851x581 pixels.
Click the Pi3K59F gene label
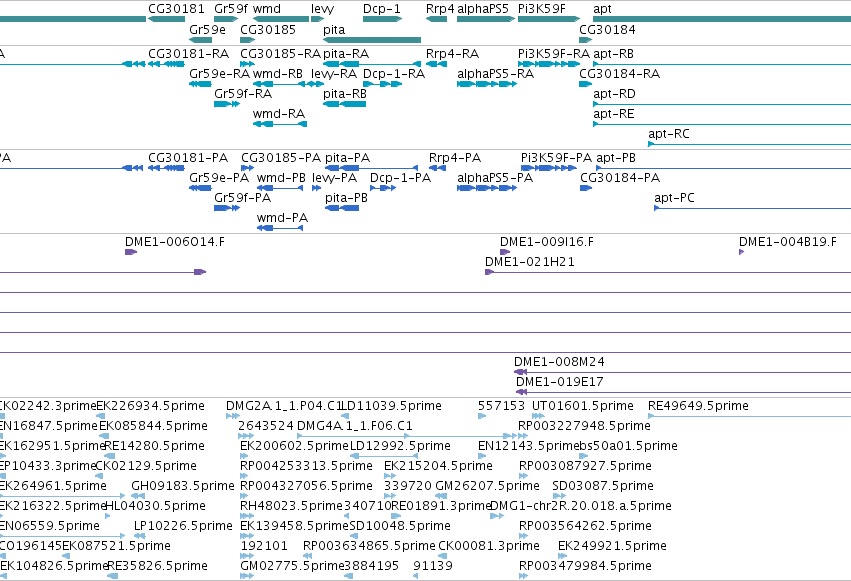(x=542, y=9)
